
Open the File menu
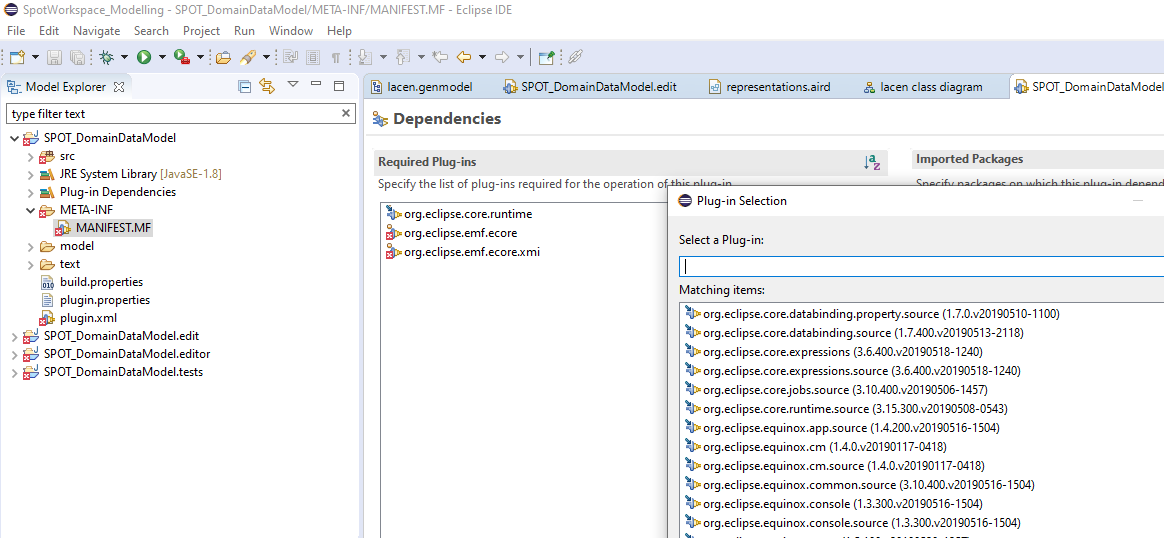pos(16,30)
